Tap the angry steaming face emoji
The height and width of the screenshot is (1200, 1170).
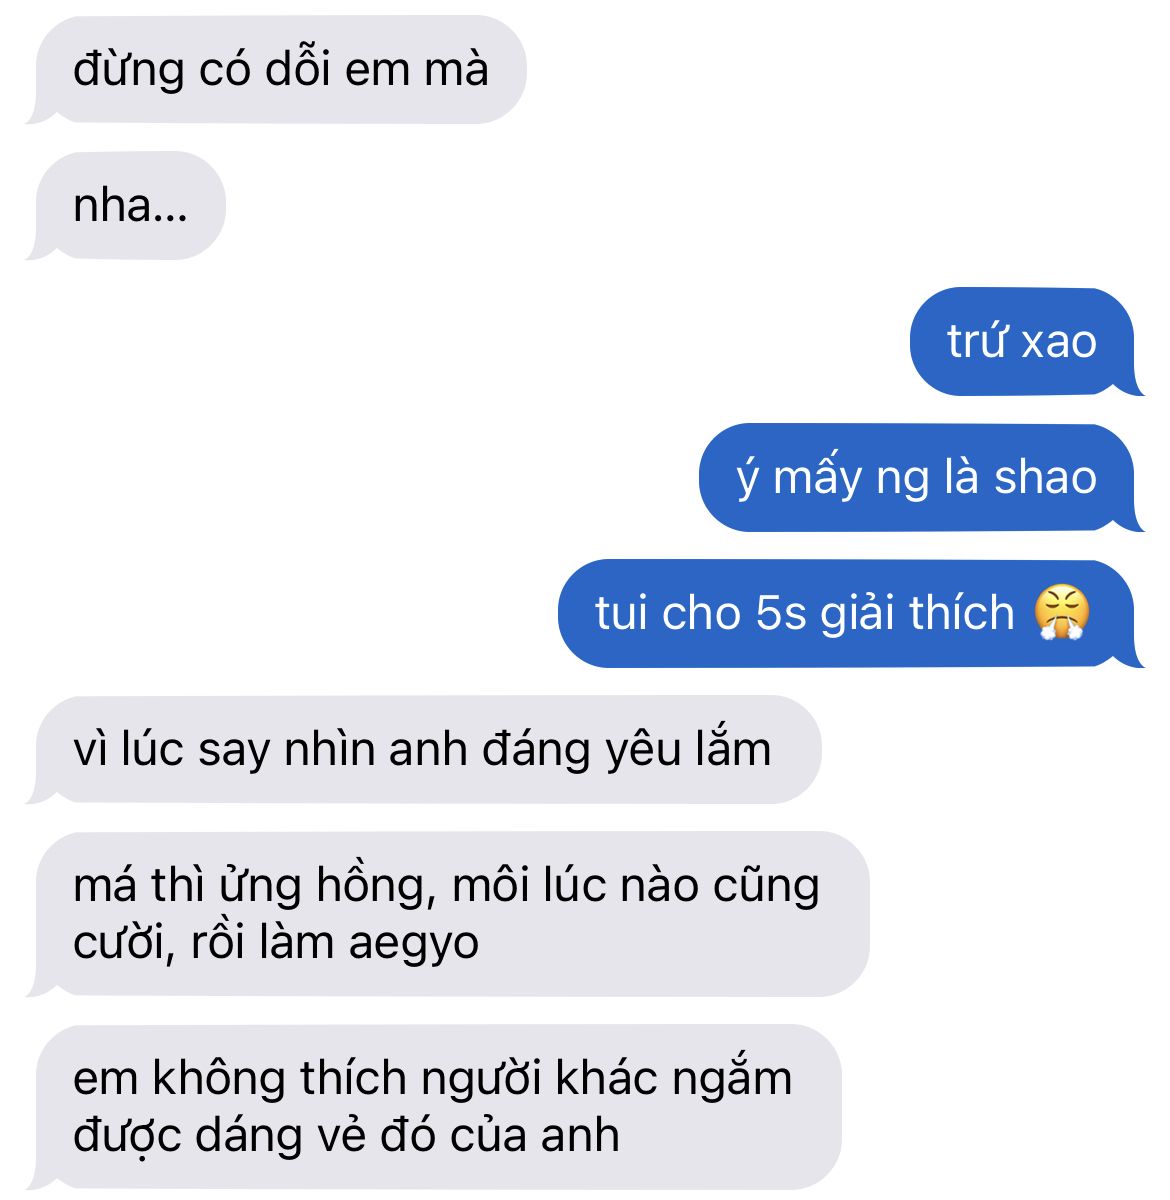pyautogui.click(x=1061, y=613)
